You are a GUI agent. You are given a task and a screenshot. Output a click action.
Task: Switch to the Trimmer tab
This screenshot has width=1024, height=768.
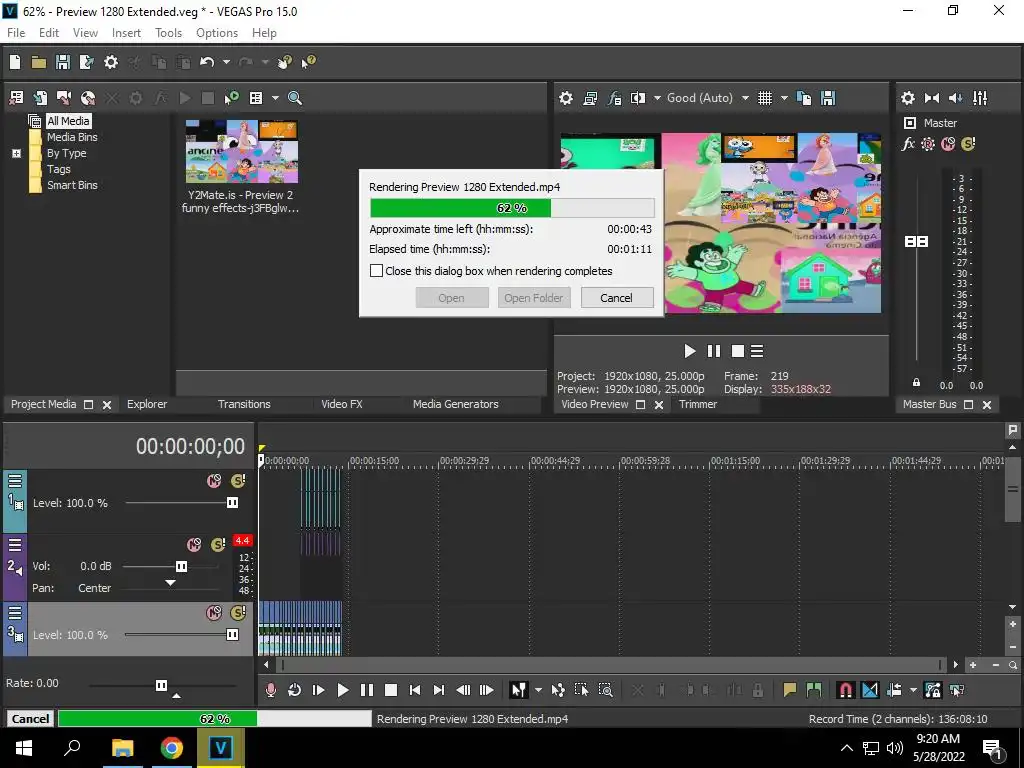tap(697, 404)
